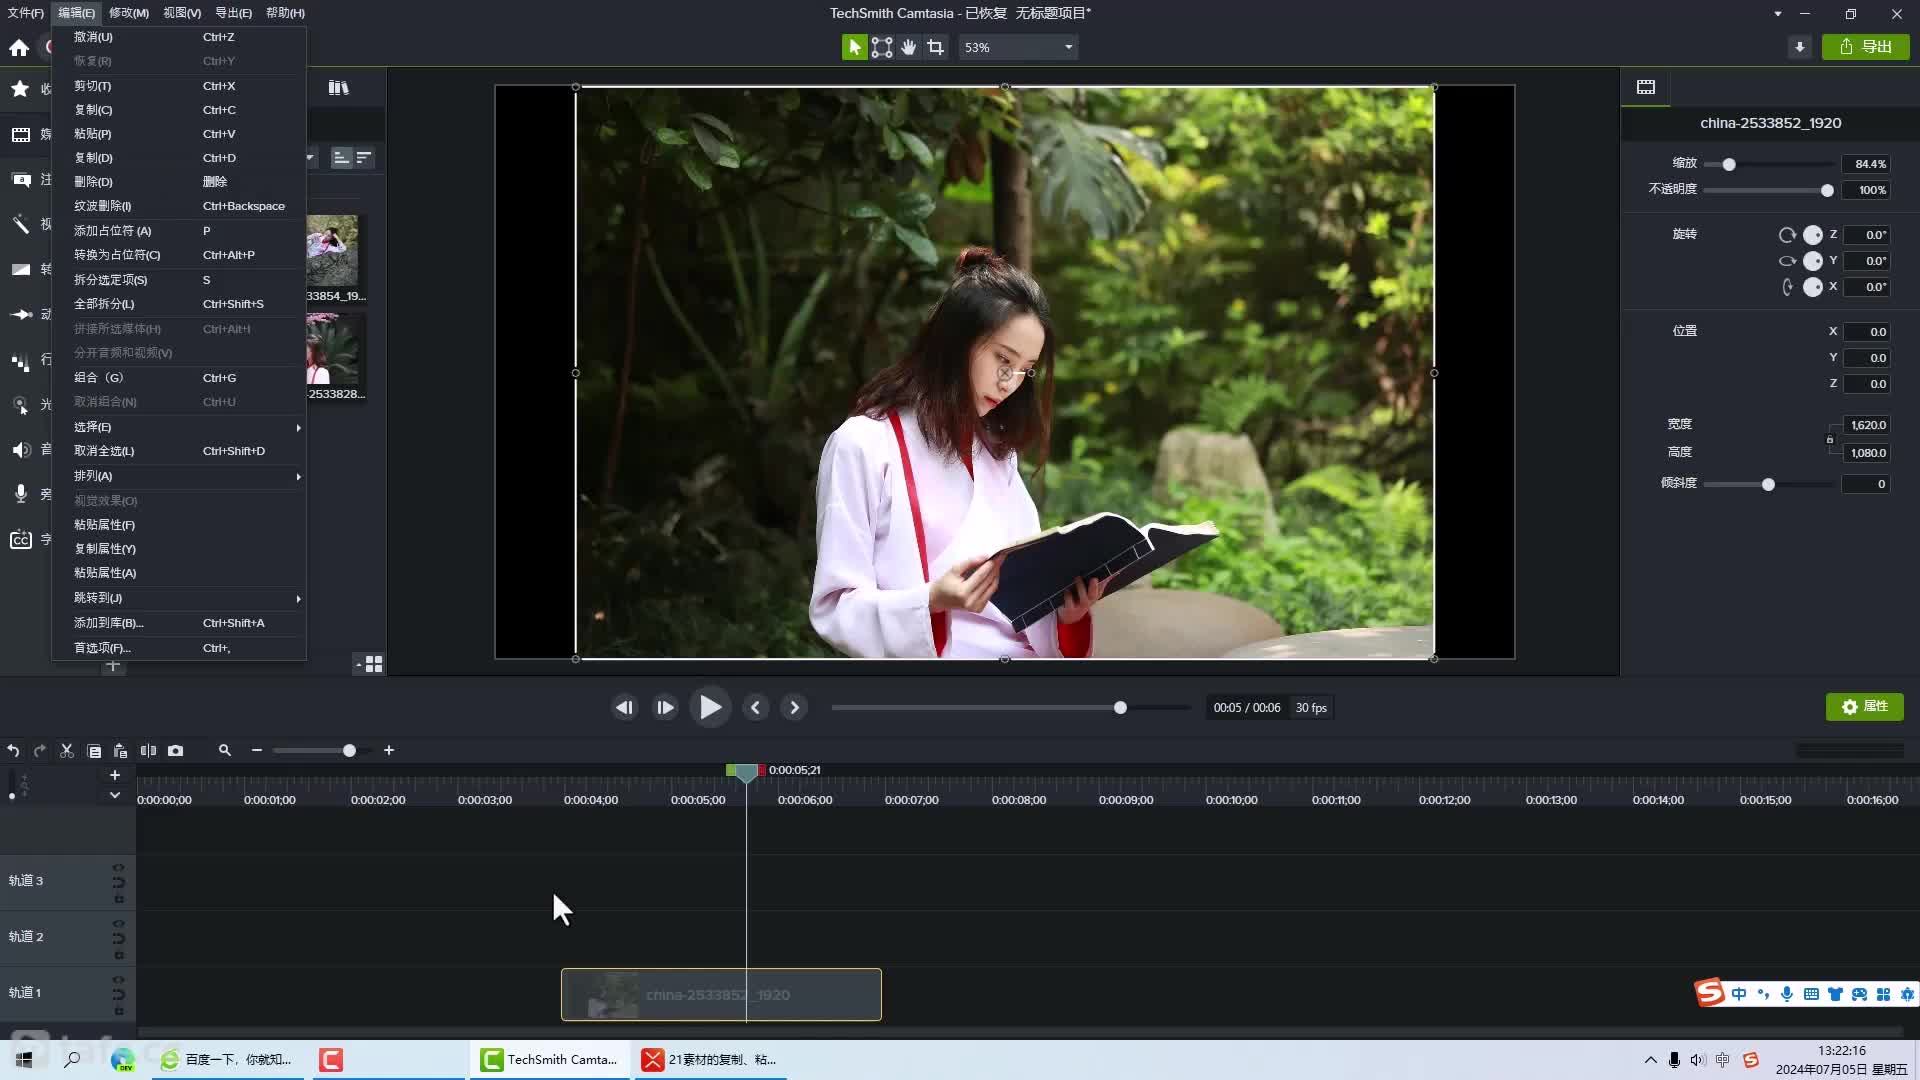
Task: Take a snapshot with the camera icon
Action: 175,750
